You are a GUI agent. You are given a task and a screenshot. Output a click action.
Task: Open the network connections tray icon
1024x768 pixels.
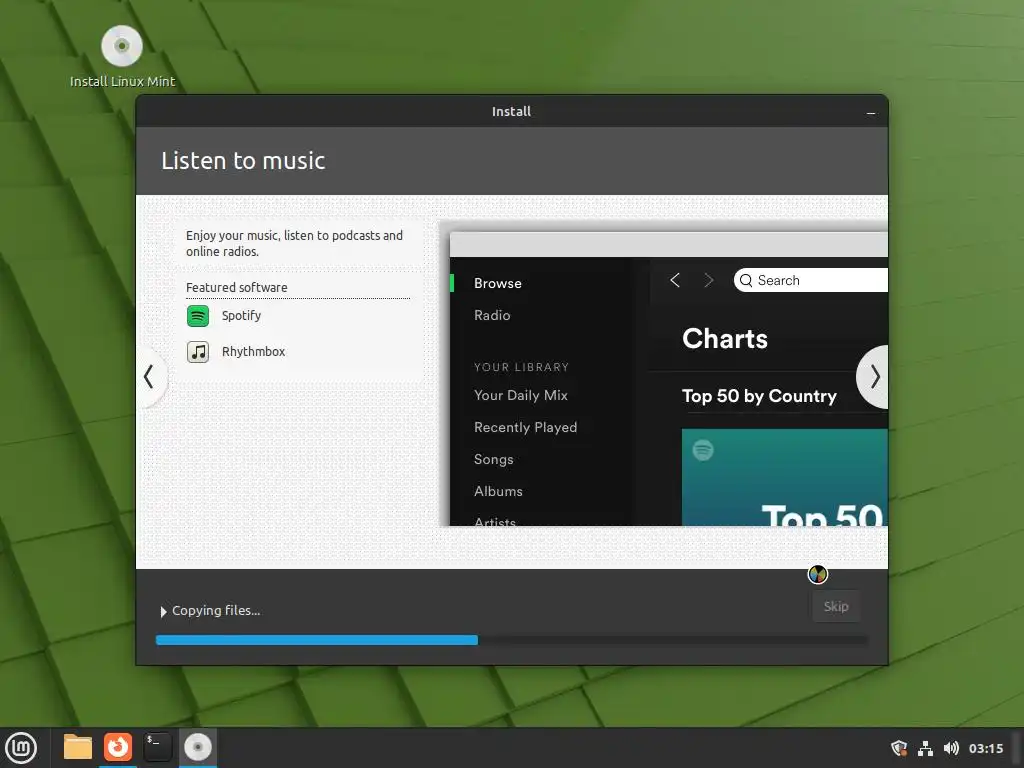pyautogui.click(x=925, y=748)
